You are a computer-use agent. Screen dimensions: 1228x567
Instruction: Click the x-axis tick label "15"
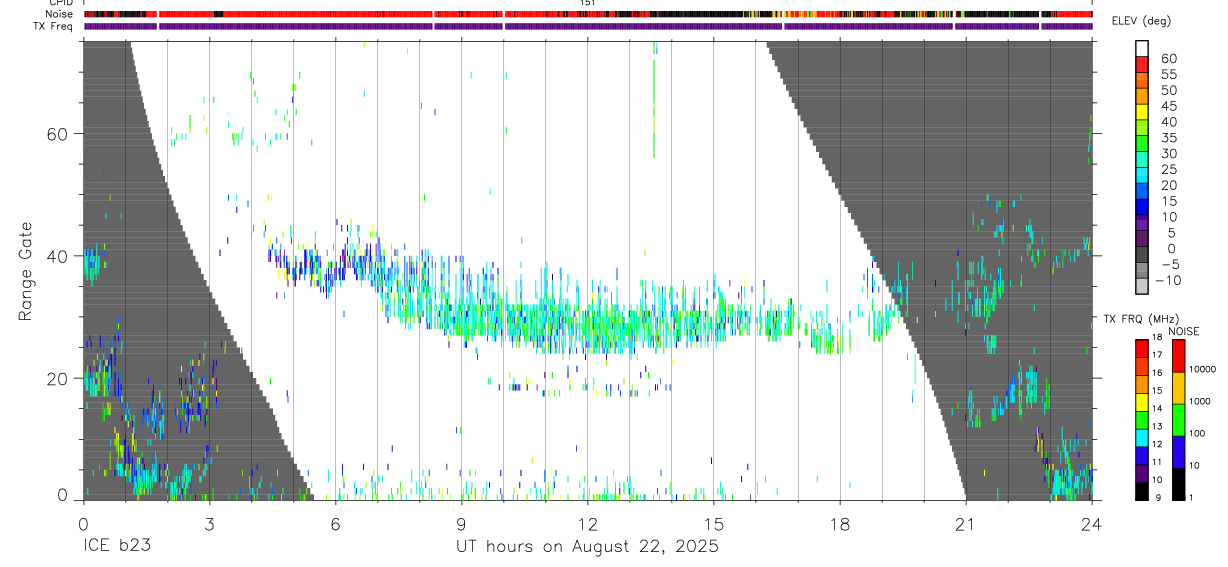(713, 523)
